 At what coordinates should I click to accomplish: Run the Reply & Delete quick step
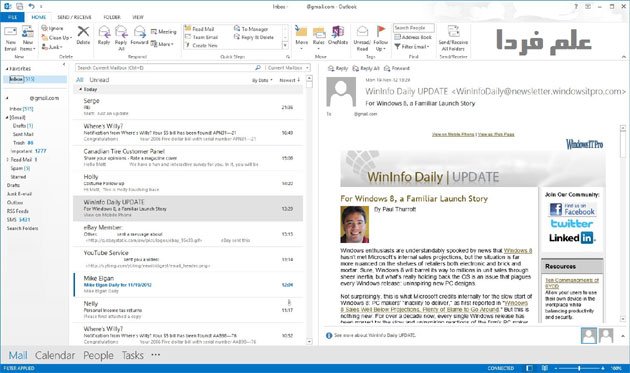(x=254, y=37)
